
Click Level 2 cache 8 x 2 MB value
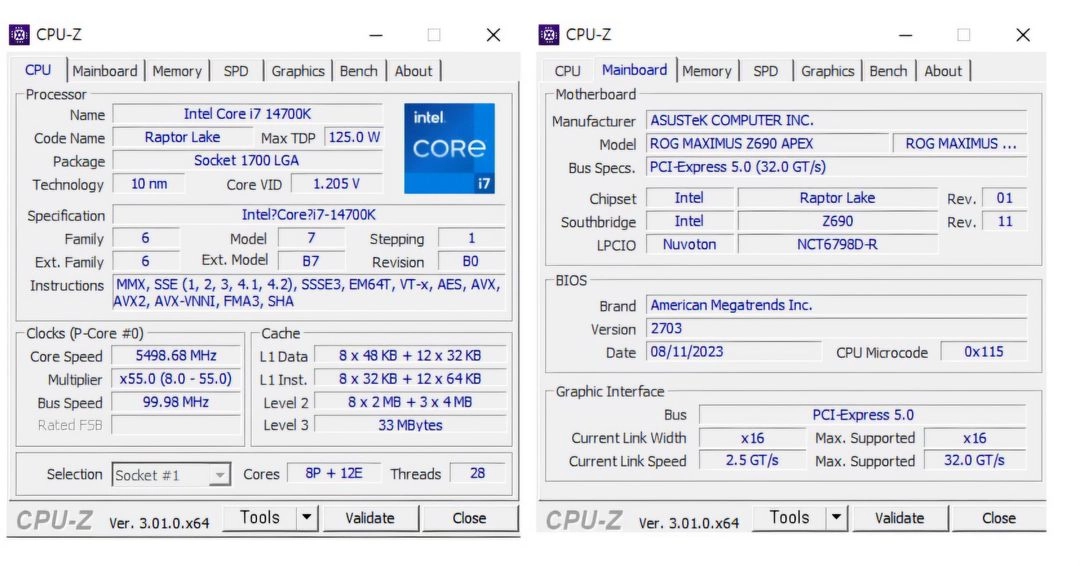(x=410, y=402)
